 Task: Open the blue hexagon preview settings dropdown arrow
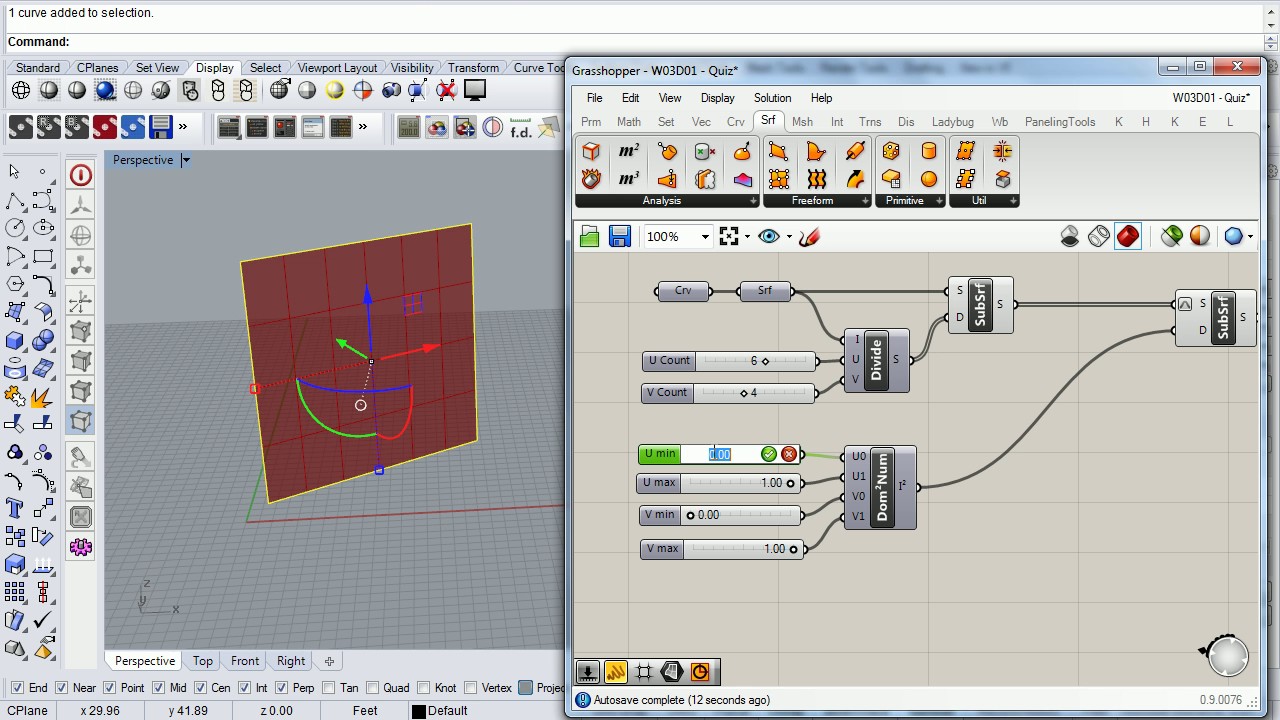(x=1250, y=237)
